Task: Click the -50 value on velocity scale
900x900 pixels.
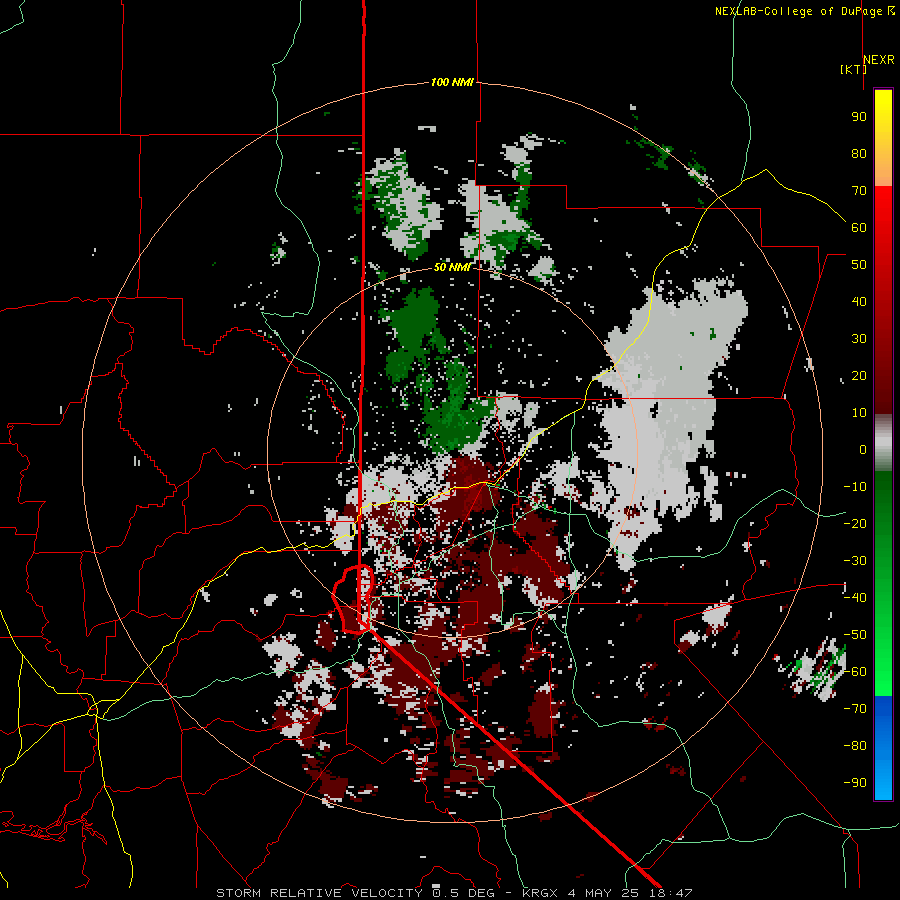Action: pyautogui.click(x=855, y=634)
